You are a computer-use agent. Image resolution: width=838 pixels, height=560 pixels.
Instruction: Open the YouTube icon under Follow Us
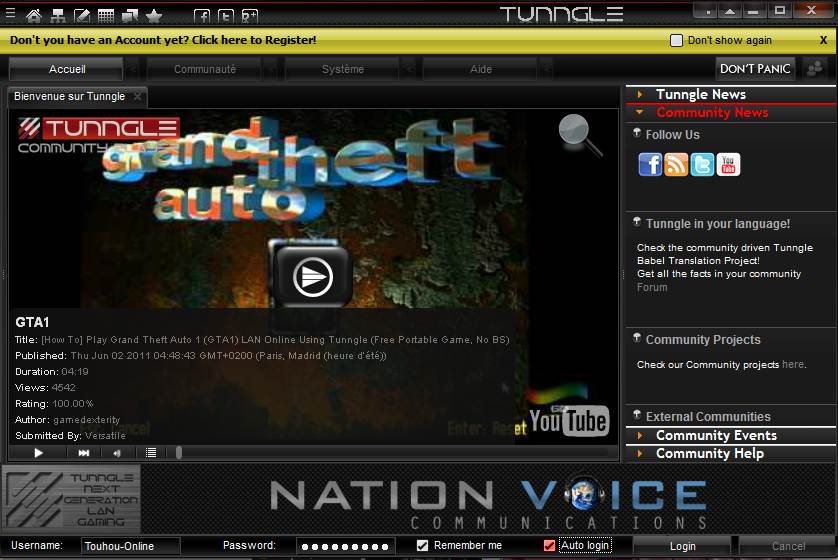[728, 164]
